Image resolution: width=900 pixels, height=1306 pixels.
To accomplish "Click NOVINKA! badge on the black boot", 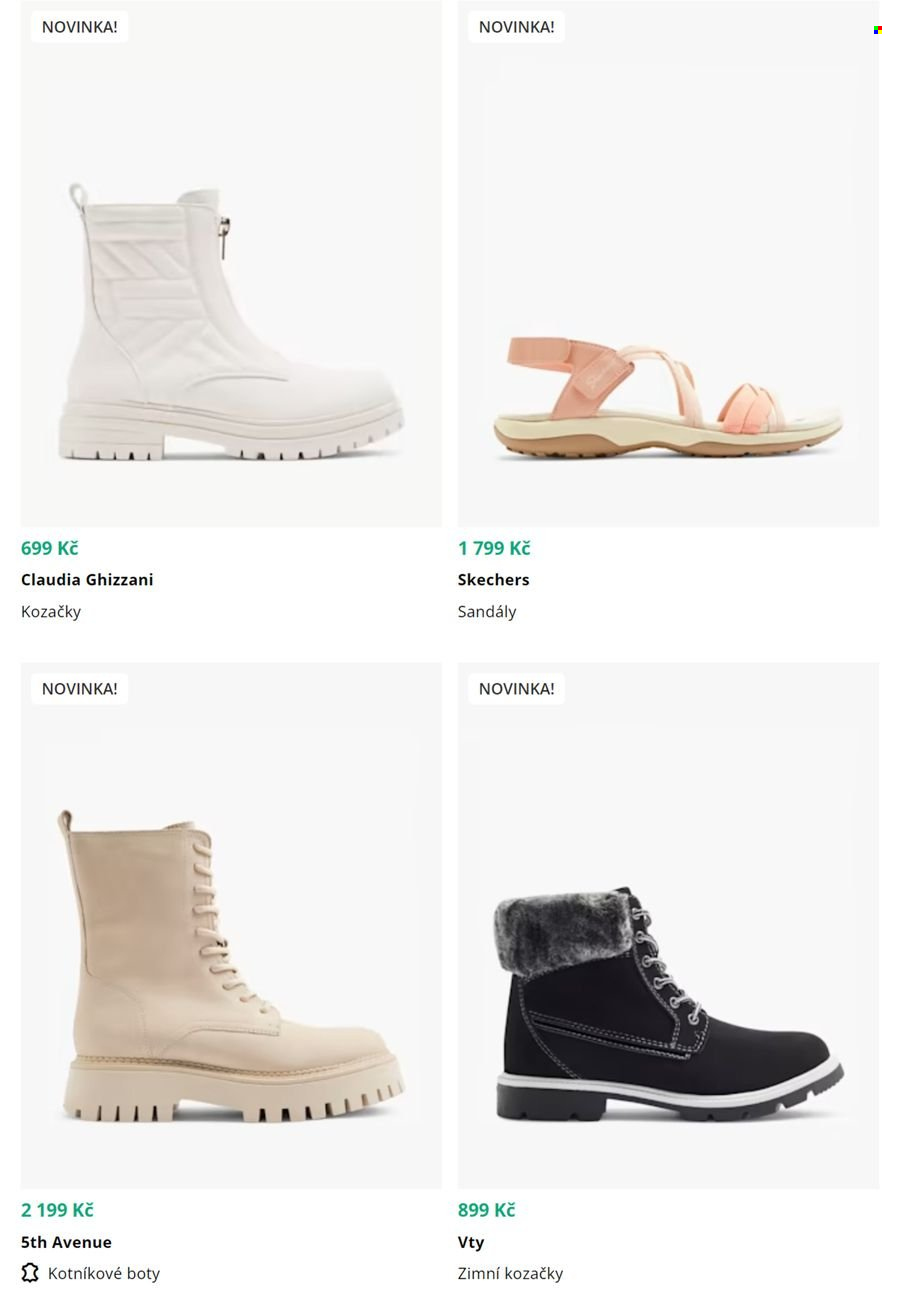I will 516,689.
